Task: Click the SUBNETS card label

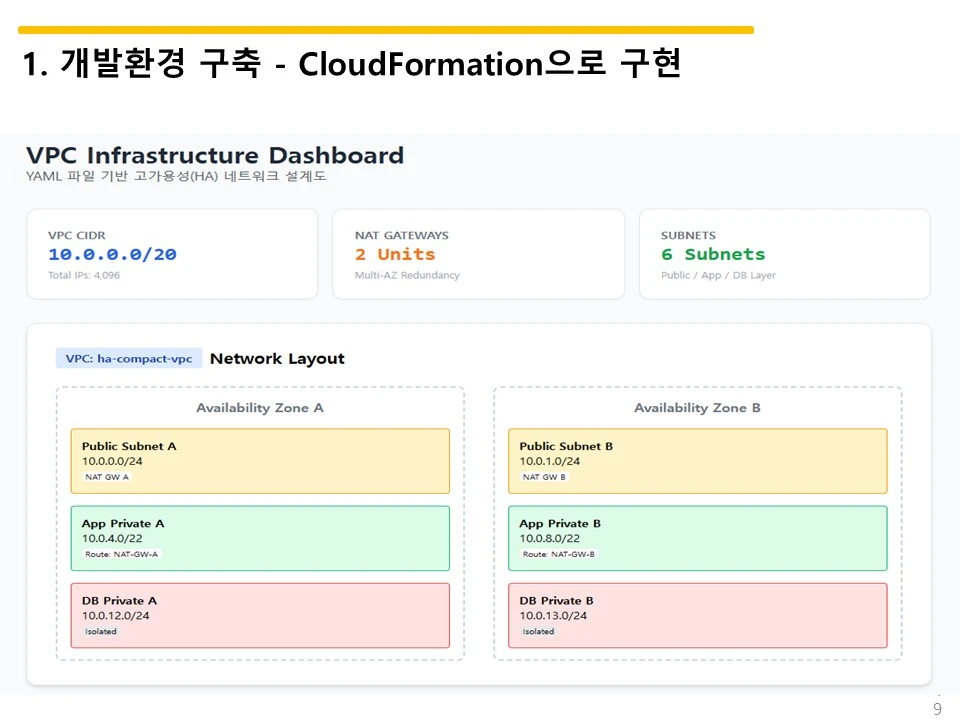Action: 688,235
